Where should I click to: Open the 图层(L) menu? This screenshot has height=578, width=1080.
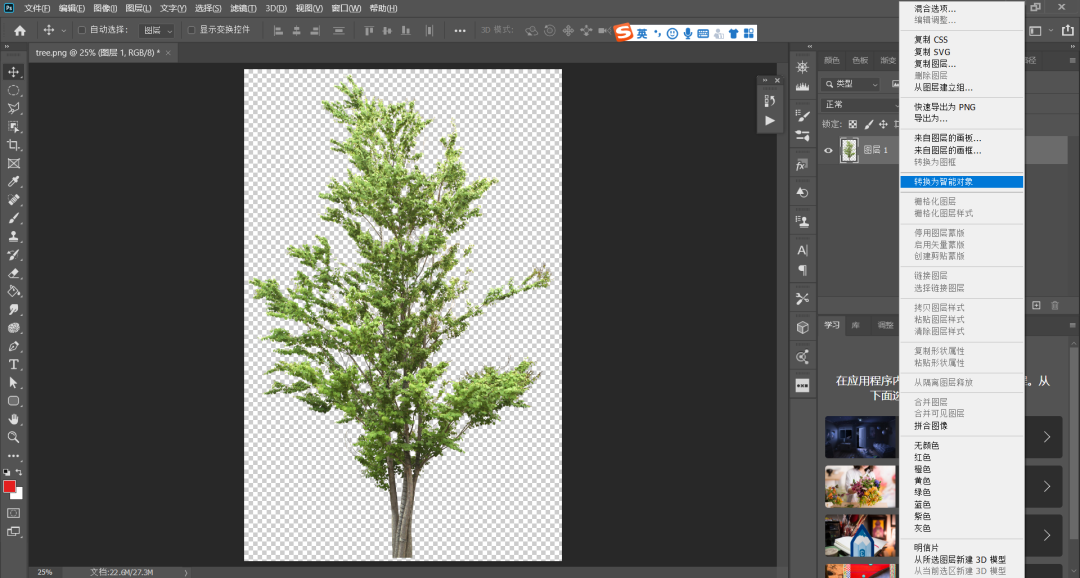click(138, 8)
